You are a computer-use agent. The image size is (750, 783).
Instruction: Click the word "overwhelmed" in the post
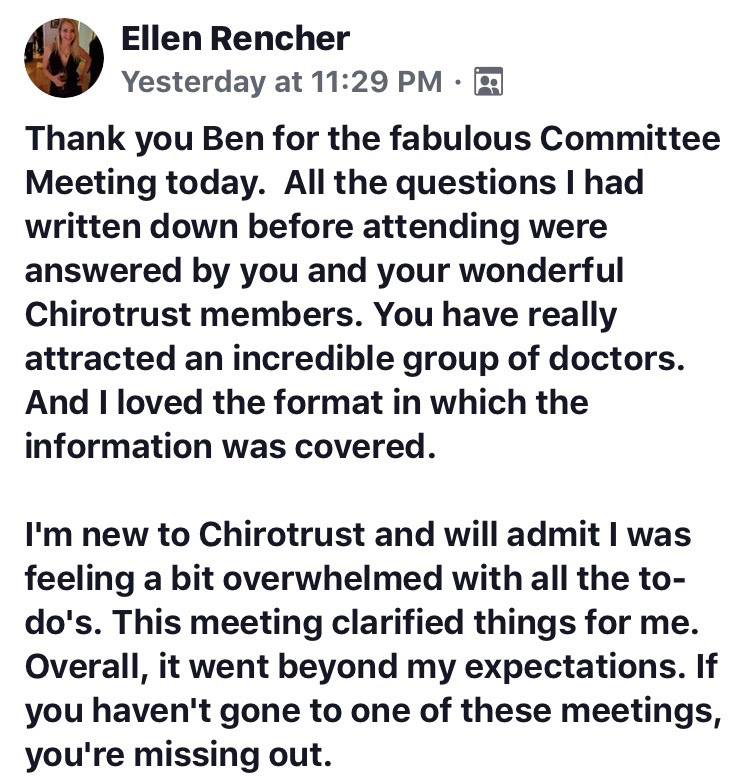pos(333,579)
